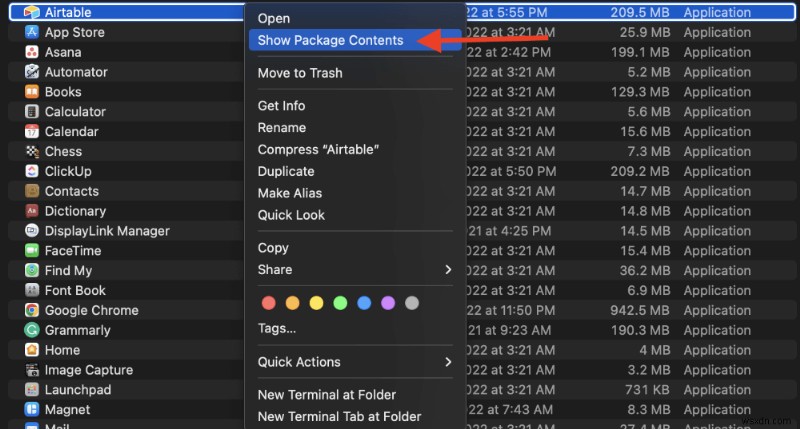Screen dimensions: 800x429
Task: Click the Airtable app icon
Action: coord(32,12)
